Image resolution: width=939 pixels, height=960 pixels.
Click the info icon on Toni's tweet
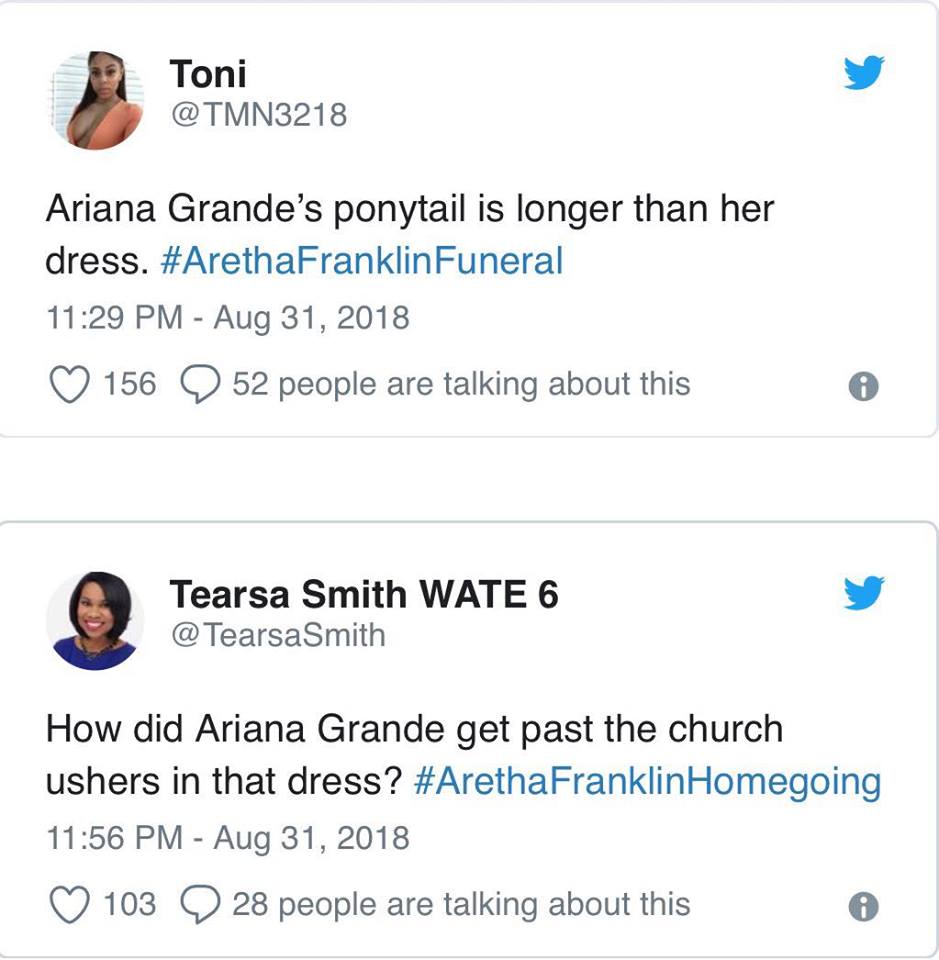(863, 386)
